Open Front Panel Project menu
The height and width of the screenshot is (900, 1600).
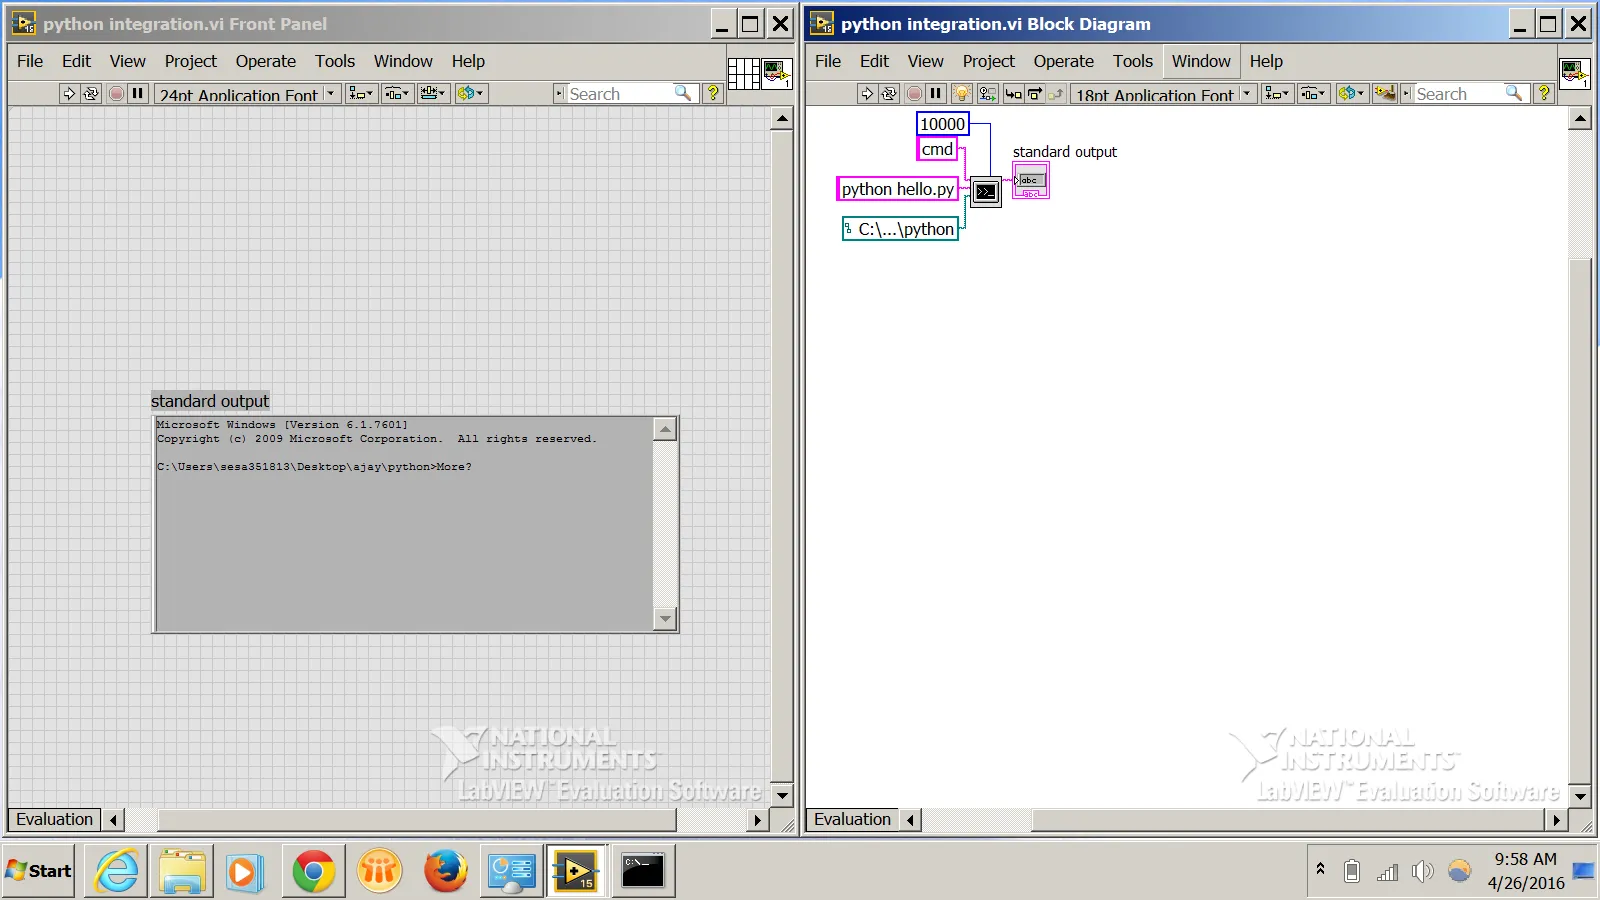click(x=190, y=61)
